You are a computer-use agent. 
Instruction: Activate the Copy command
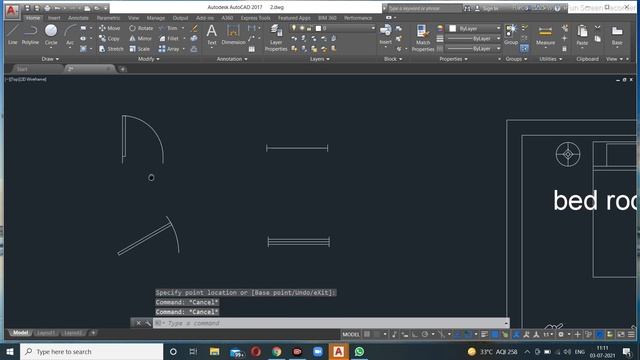[x=109, y=38]
